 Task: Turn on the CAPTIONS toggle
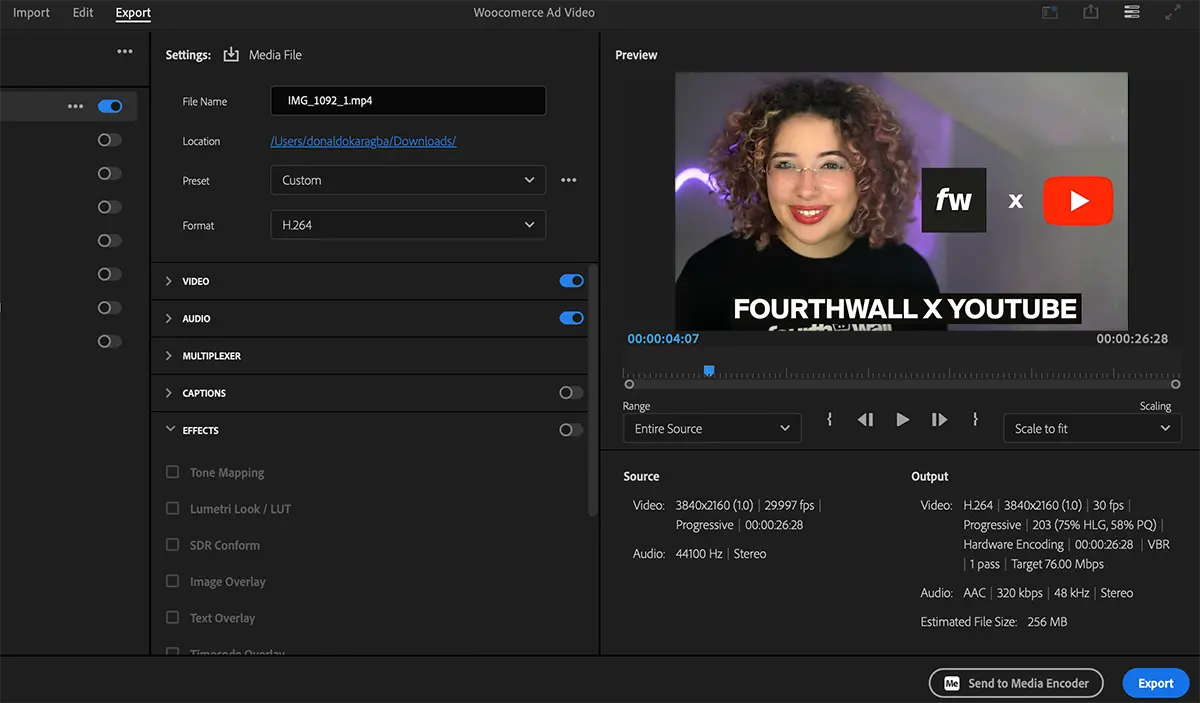click(x=571, y=393)
